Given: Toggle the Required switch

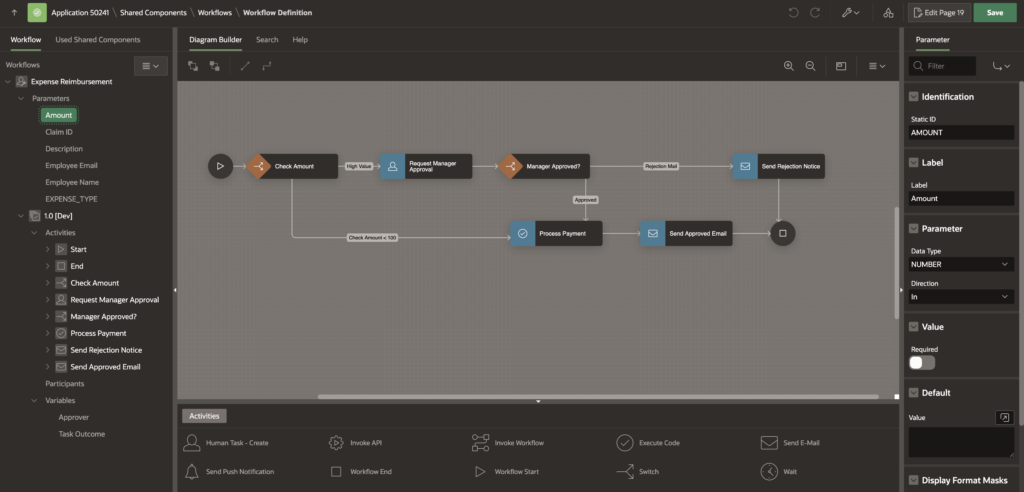Looking at the screenshot, I should (x=922, y=363).
